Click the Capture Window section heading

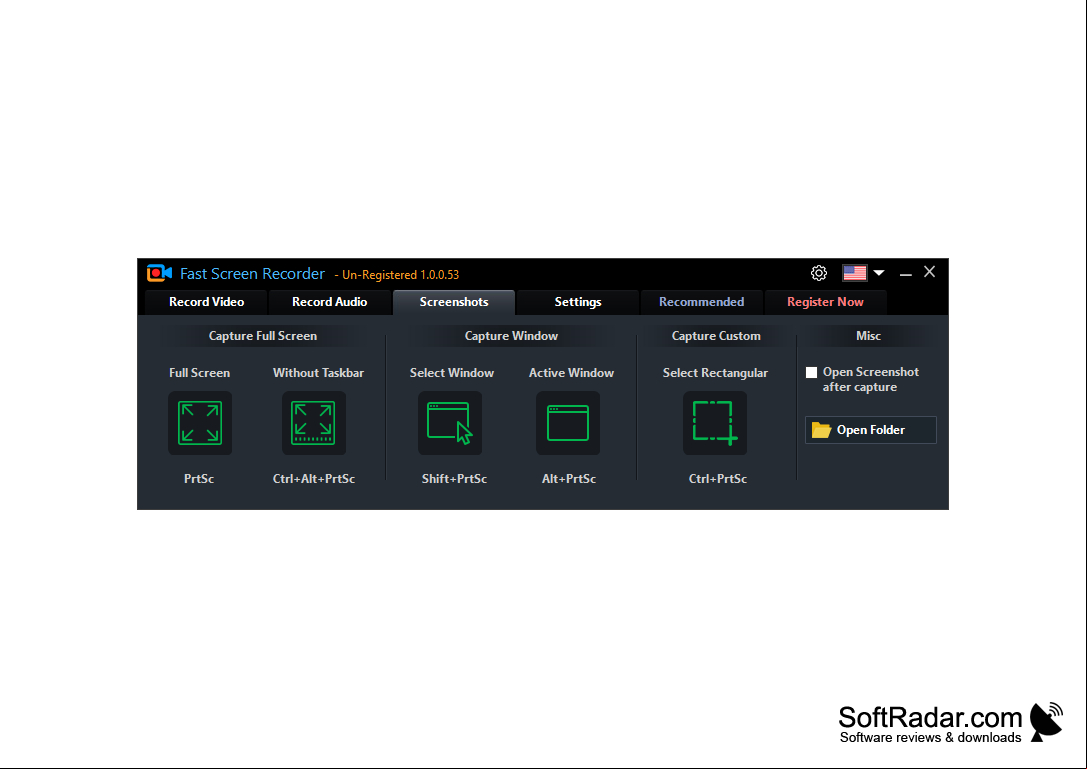coord(512,336)
